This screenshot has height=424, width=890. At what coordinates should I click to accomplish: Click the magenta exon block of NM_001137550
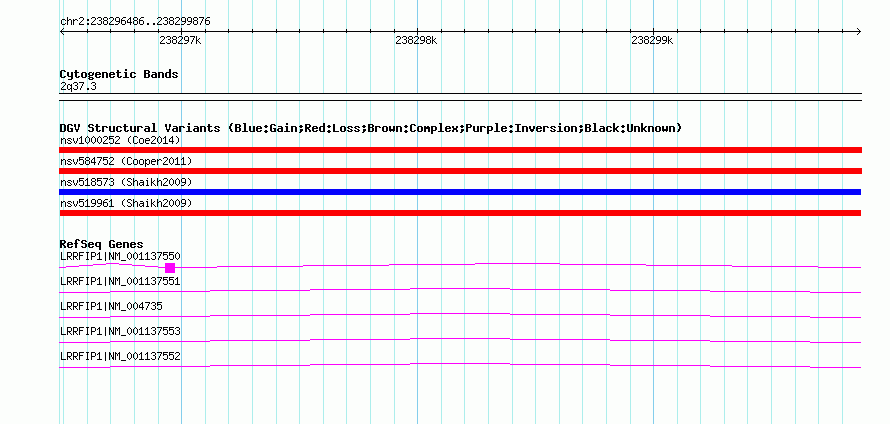pos(170,268)
